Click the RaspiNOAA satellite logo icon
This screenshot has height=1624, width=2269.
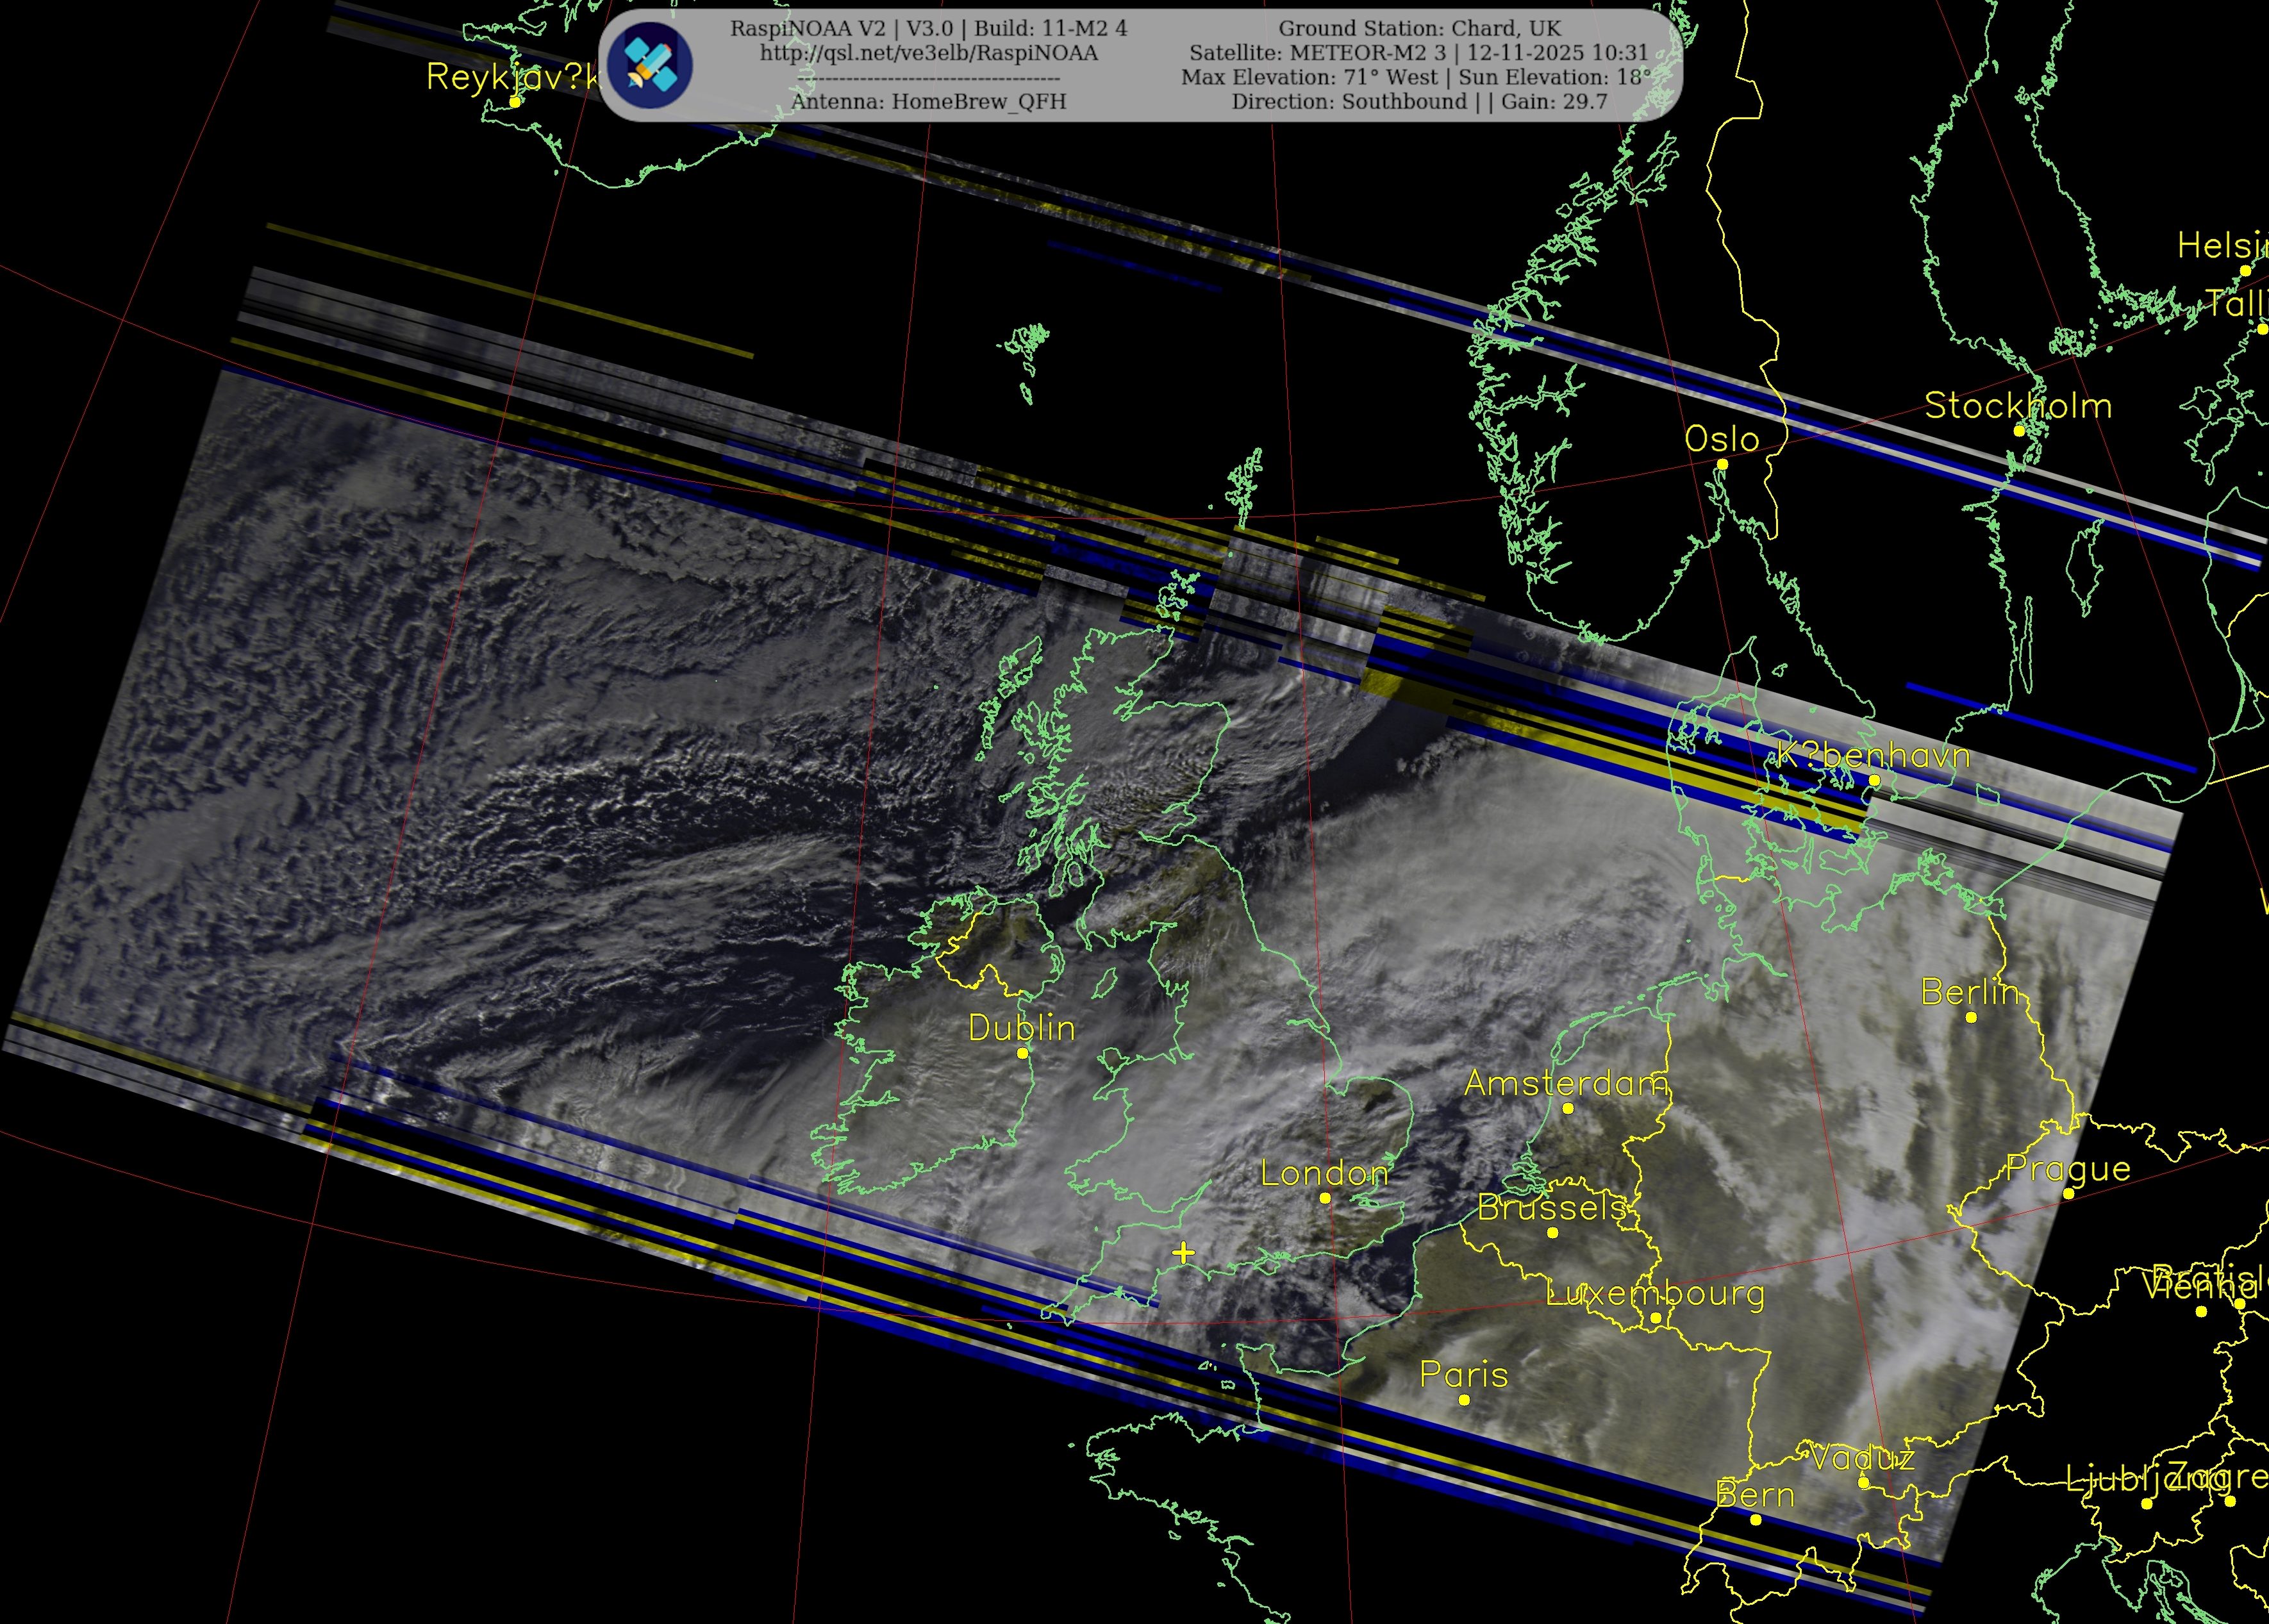pyautogui.click(x=650, y=66)
